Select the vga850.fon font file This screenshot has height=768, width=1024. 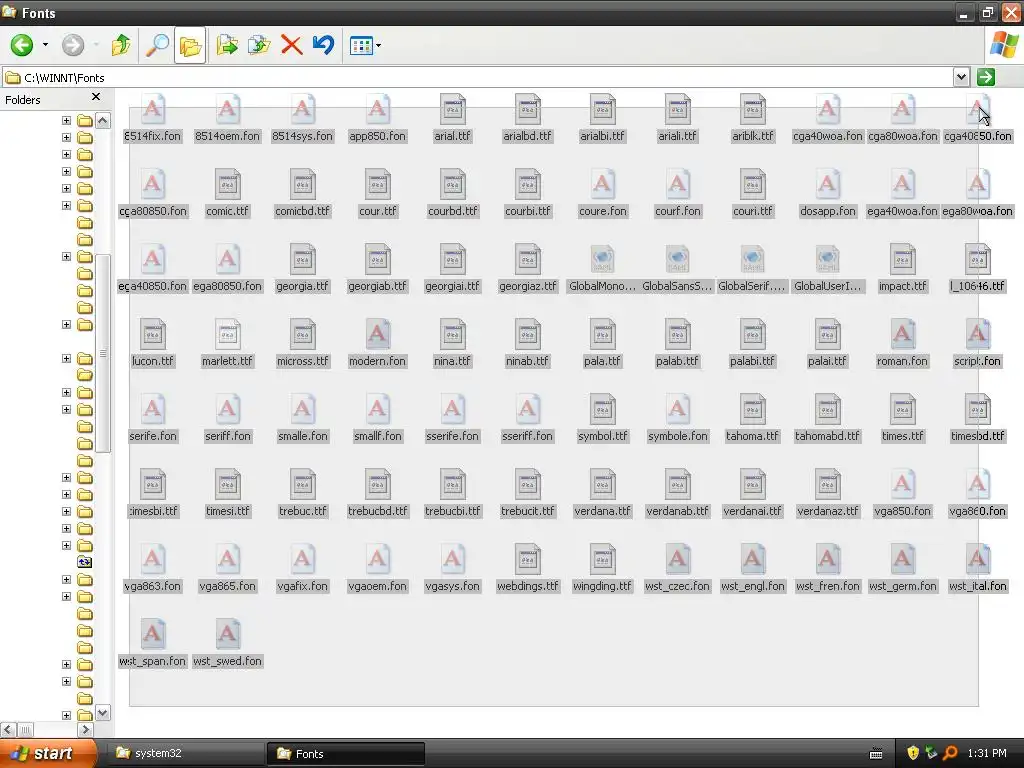click(903, 494)
